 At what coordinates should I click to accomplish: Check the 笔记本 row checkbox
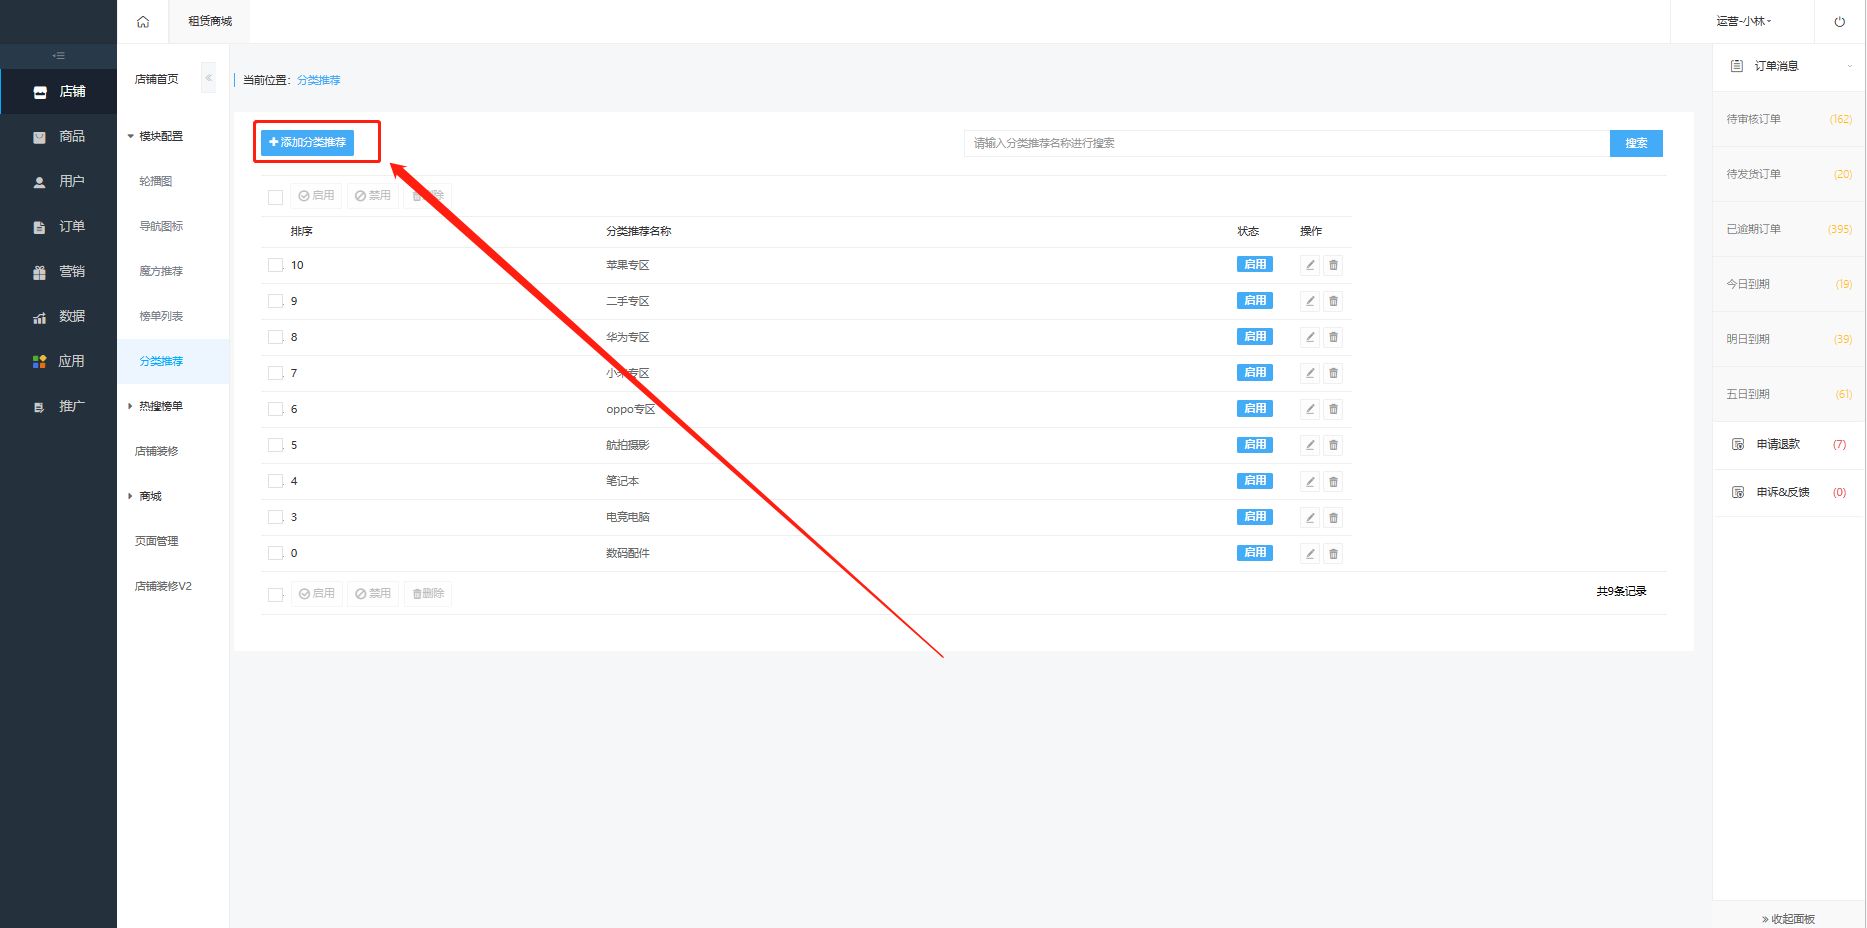[275, 481]
